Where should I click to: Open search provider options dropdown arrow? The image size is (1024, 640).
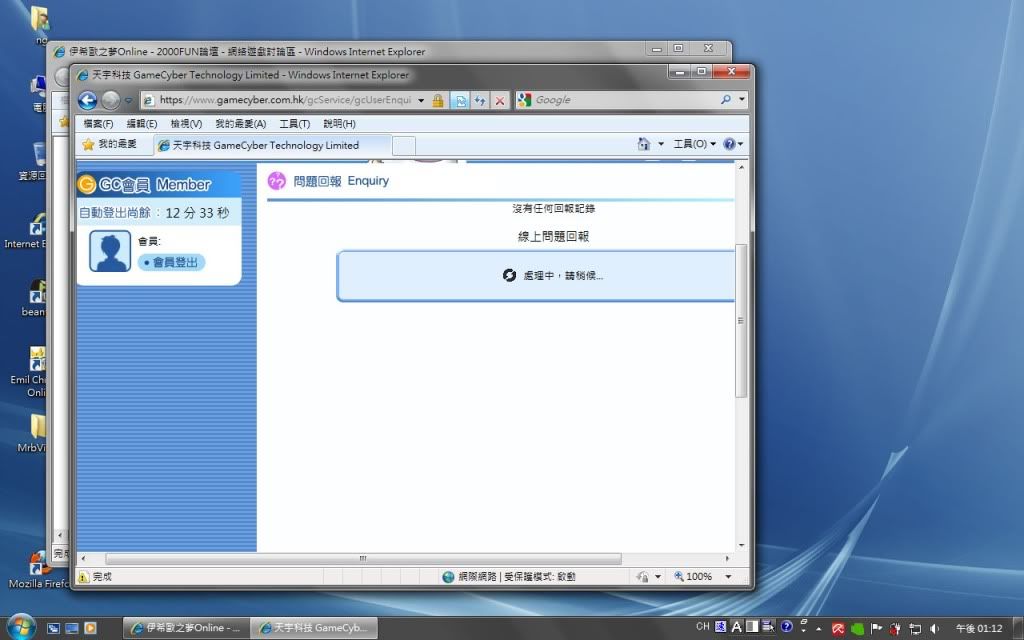[742, 100]
